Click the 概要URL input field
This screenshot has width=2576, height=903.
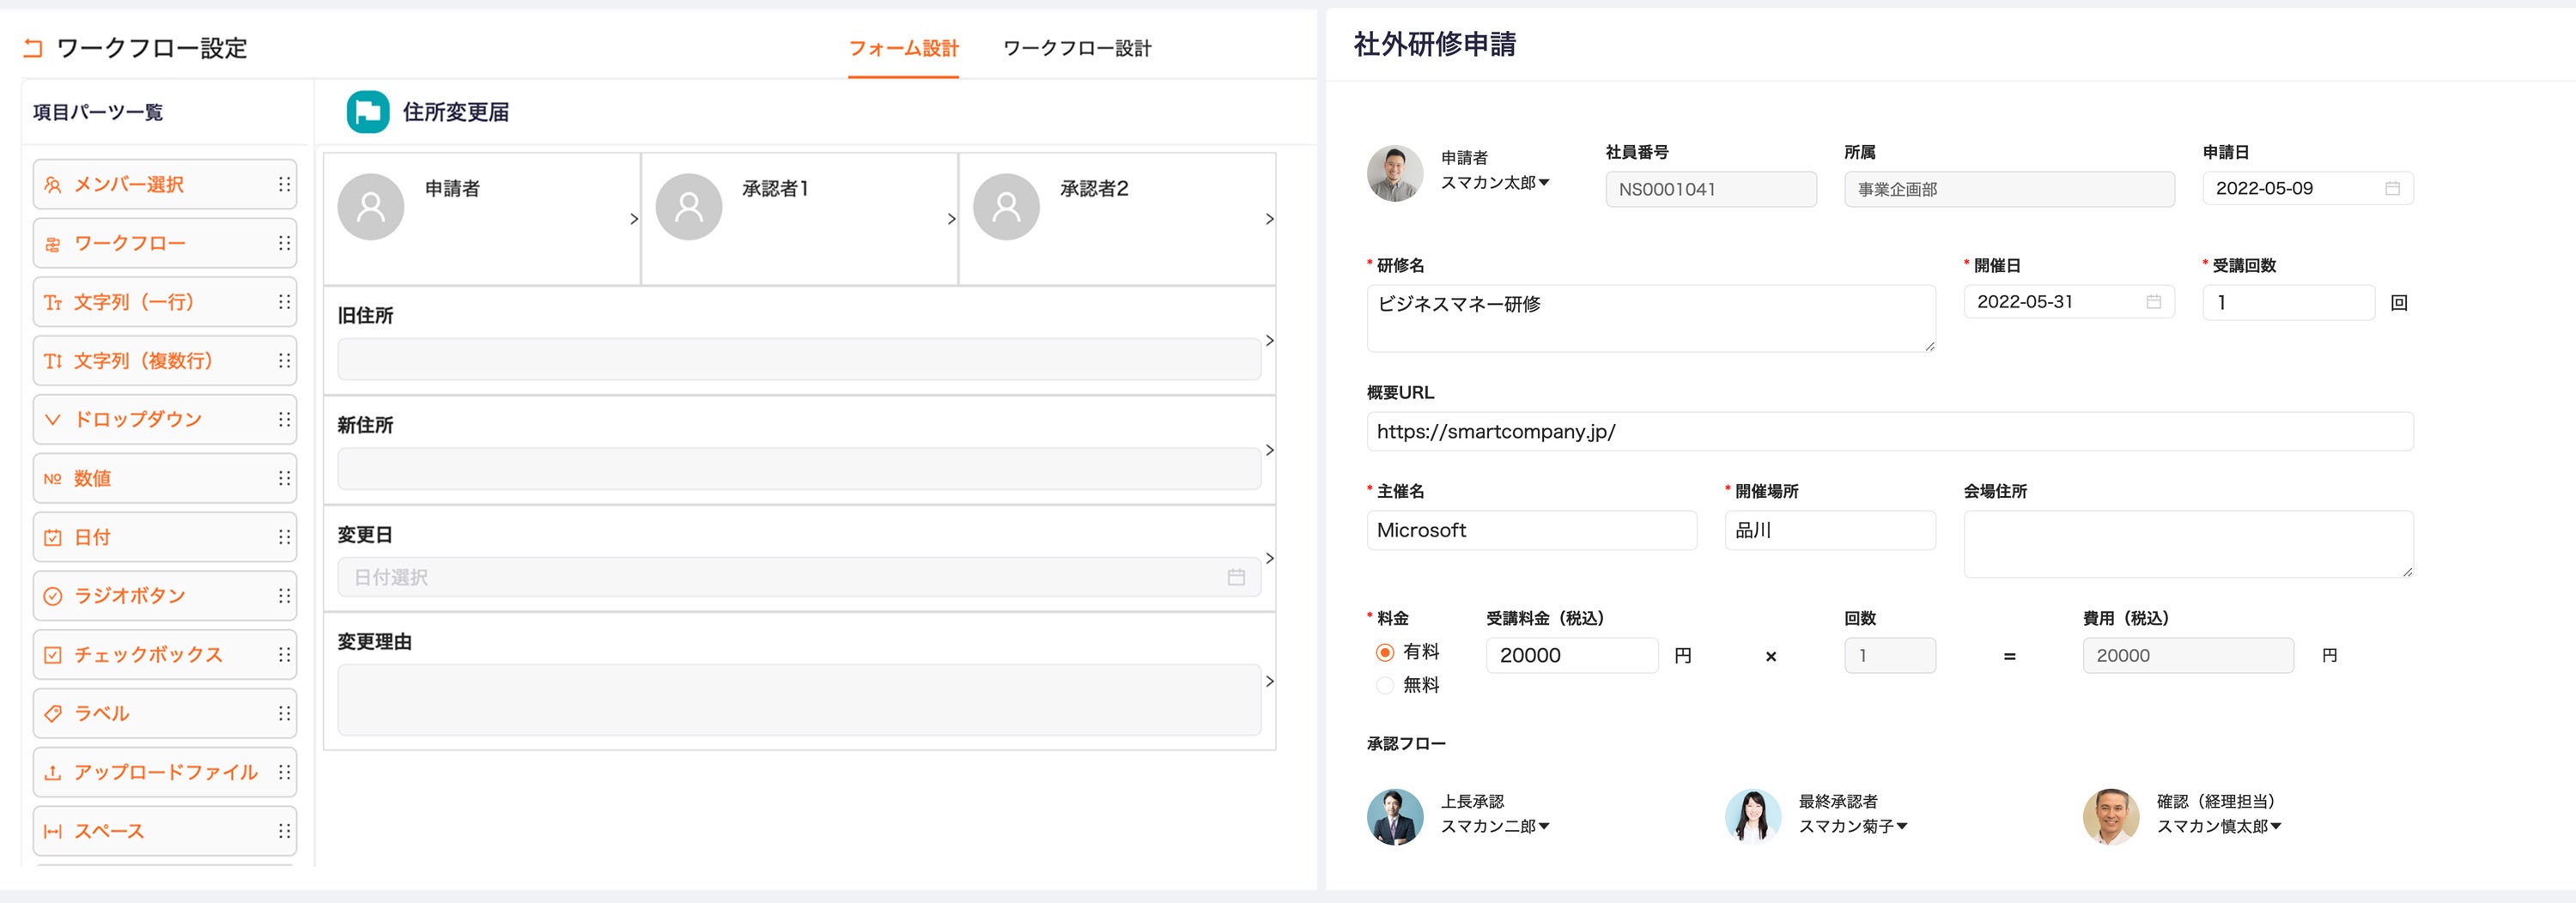coord(1889,432)
